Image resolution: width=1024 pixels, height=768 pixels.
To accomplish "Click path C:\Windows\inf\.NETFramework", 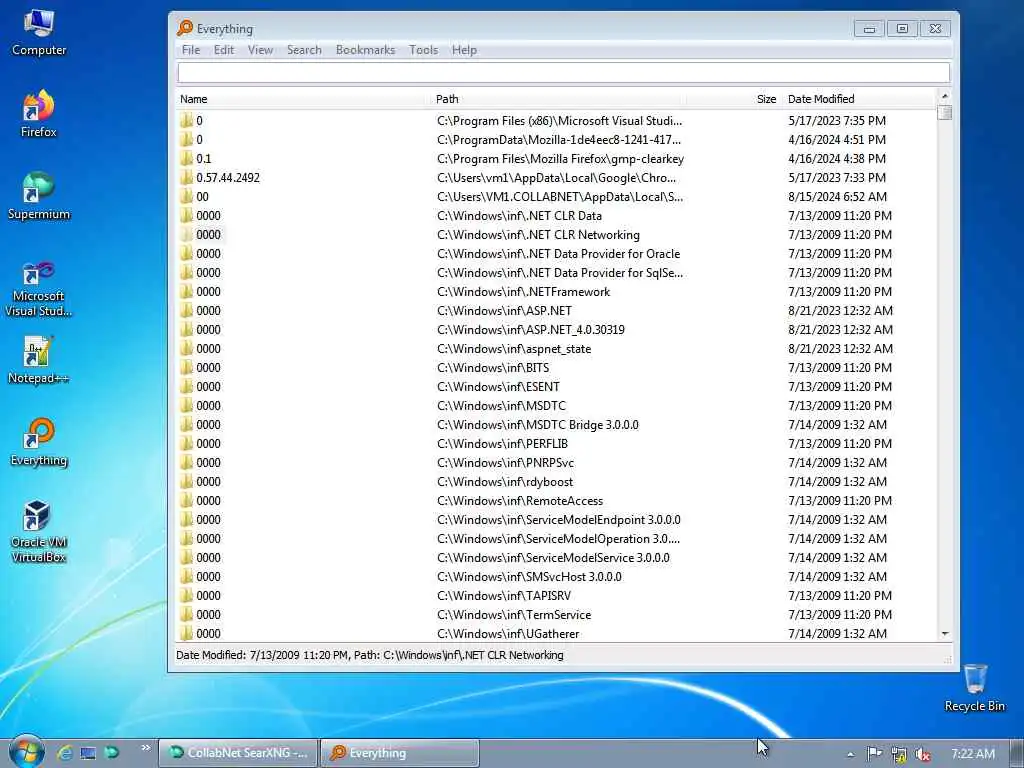I will click(x=523, y=291).
